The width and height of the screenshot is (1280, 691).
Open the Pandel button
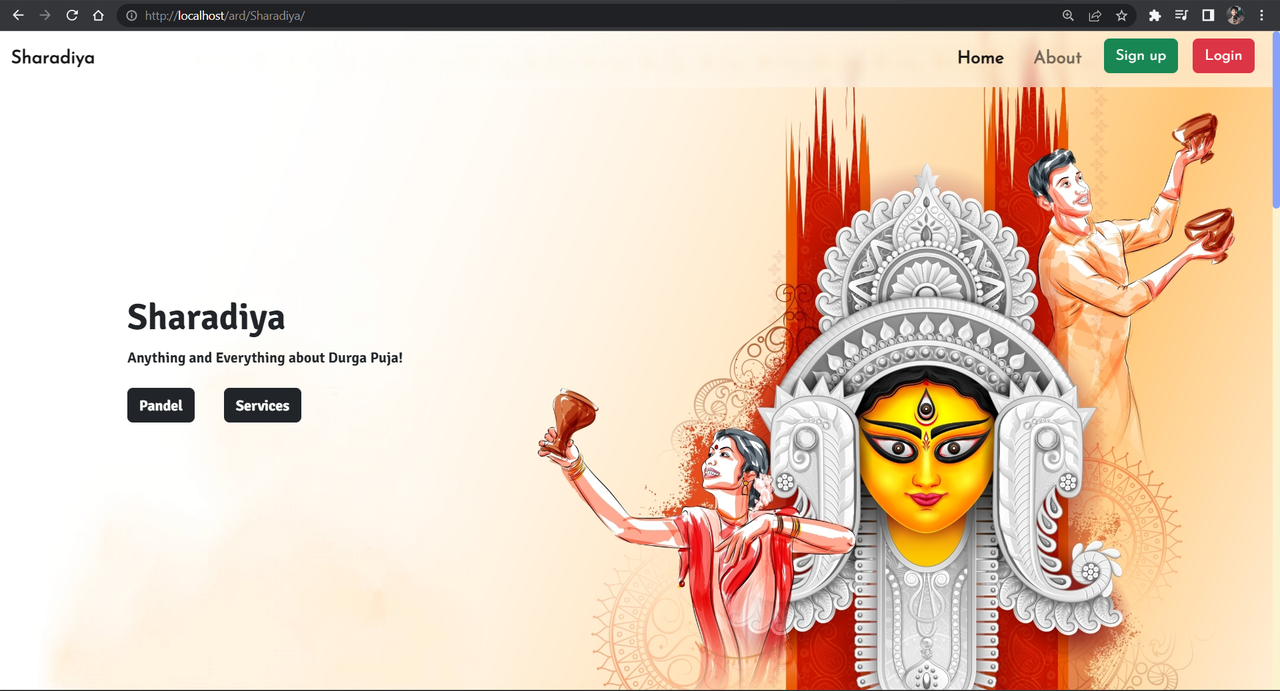click(161, 405)
